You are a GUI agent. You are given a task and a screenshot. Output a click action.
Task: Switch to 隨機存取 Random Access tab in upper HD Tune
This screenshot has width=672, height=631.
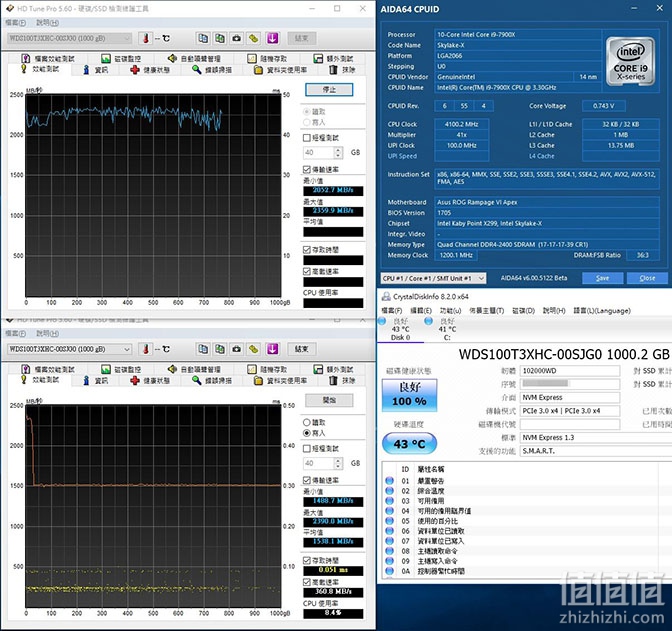tap(267, 58)
